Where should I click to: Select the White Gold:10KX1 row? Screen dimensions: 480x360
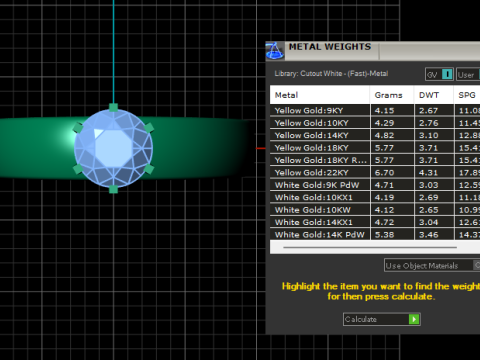[x=375, y=197]
